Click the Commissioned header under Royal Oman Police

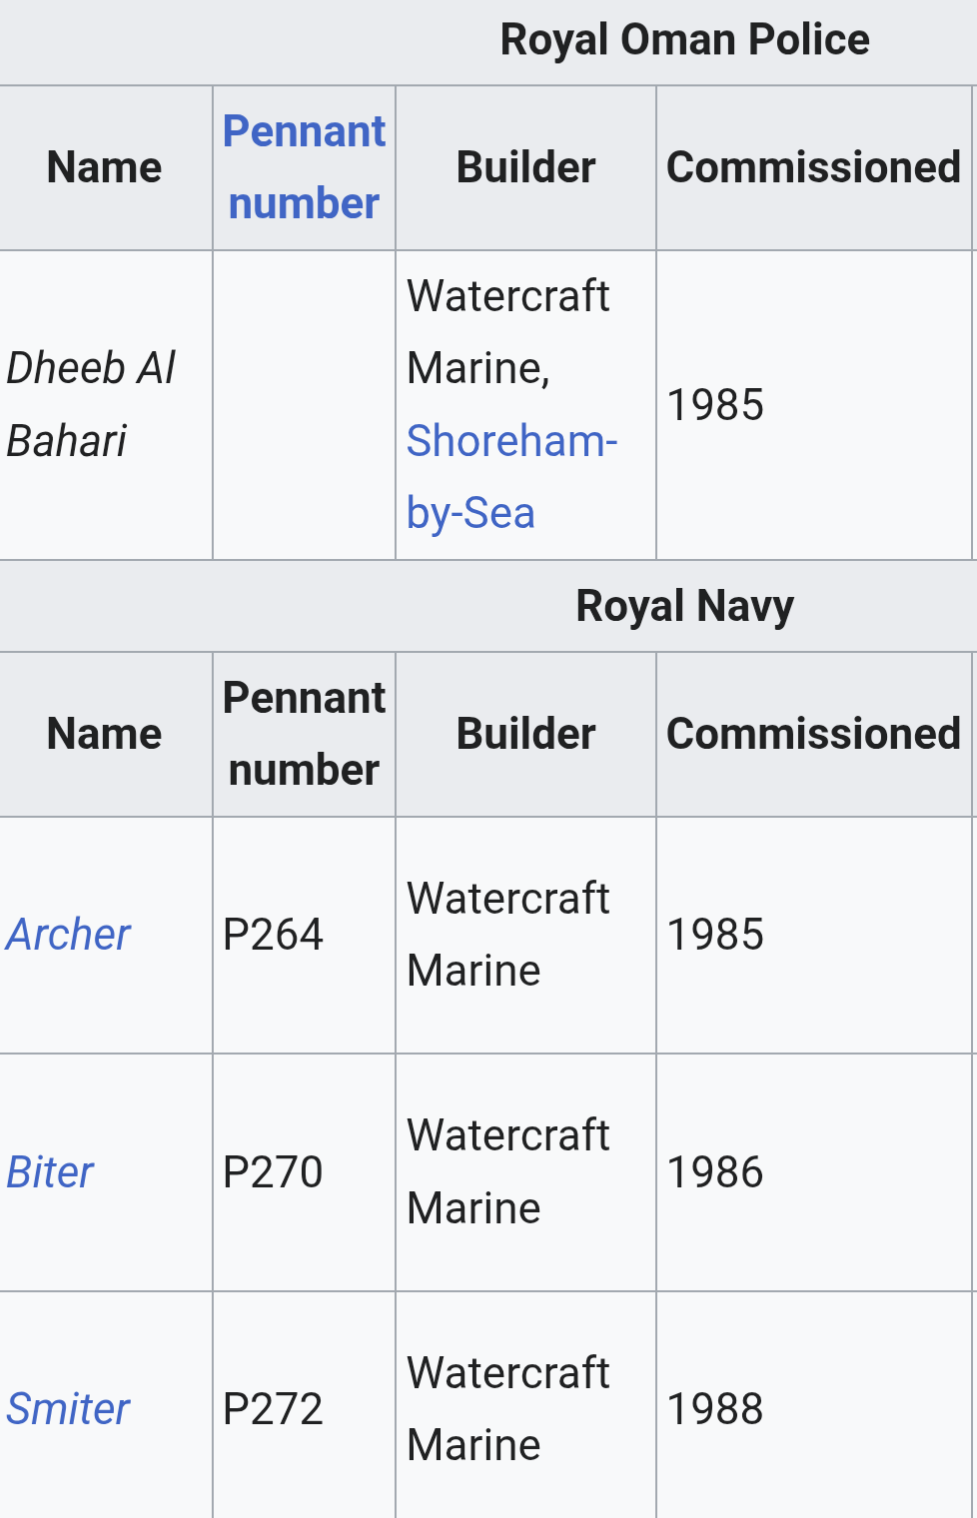click(x=813, y=167)
